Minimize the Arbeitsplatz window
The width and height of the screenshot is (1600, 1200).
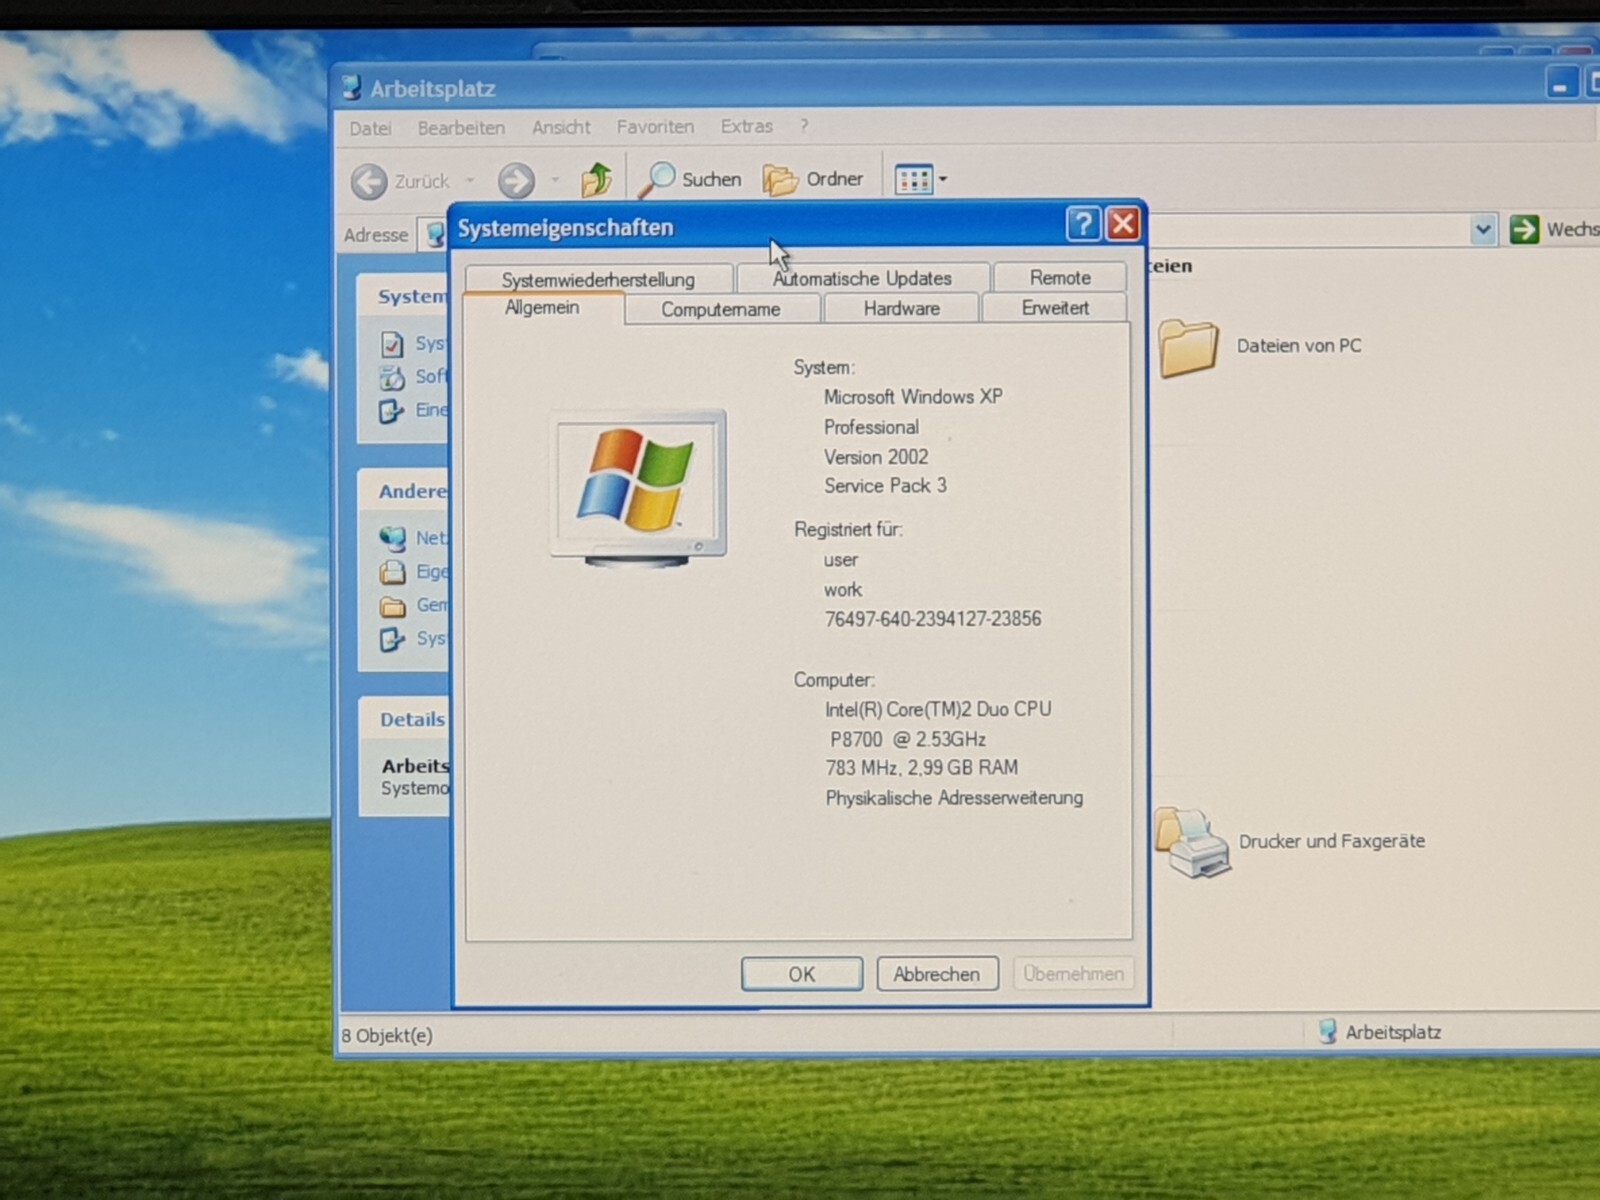pyautogui.click(x=1561, y=82)
